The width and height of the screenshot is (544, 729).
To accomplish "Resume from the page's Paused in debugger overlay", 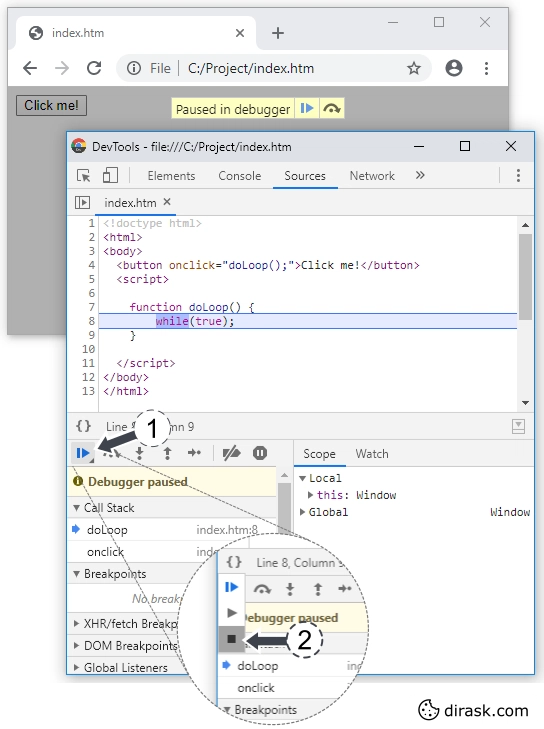I will click(x=306, y=109).
